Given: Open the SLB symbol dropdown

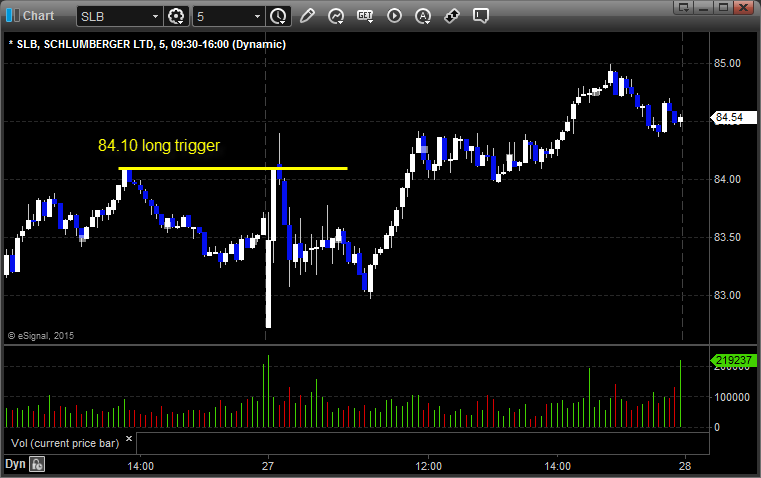Looking at the screenshot, I should coord(155,16).
